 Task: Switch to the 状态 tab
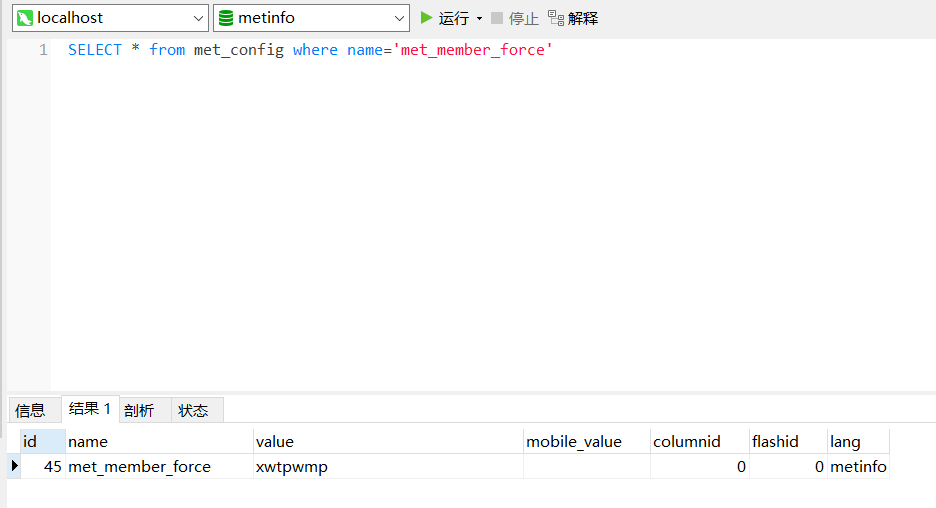pos(193,410)
